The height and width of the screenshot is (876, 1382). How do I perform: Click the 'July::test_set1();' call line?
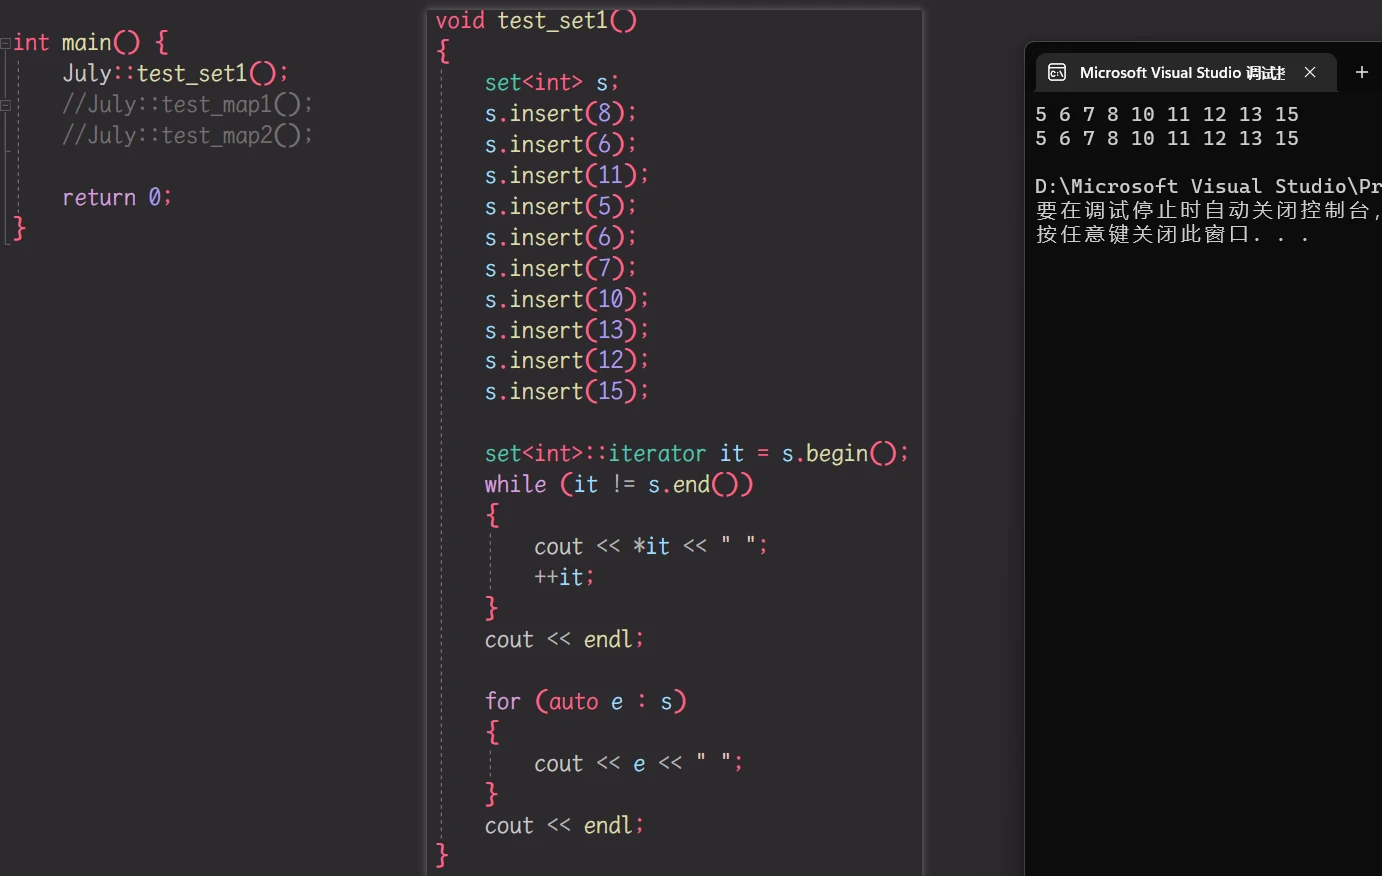[x=175, y=74]
